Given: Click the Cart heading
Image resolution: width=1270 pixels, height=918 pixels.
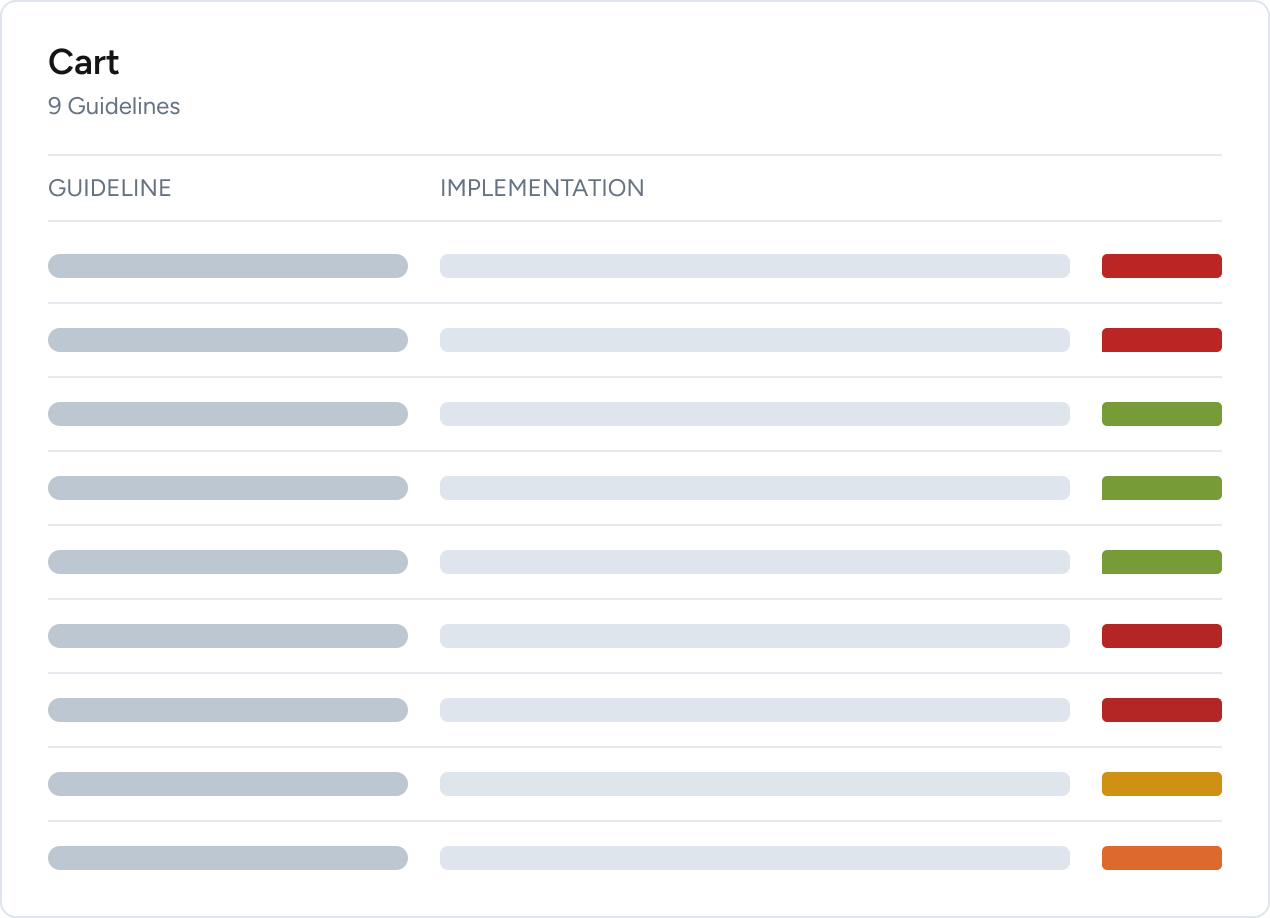Looking at the screenshot, I should (84, 62).
